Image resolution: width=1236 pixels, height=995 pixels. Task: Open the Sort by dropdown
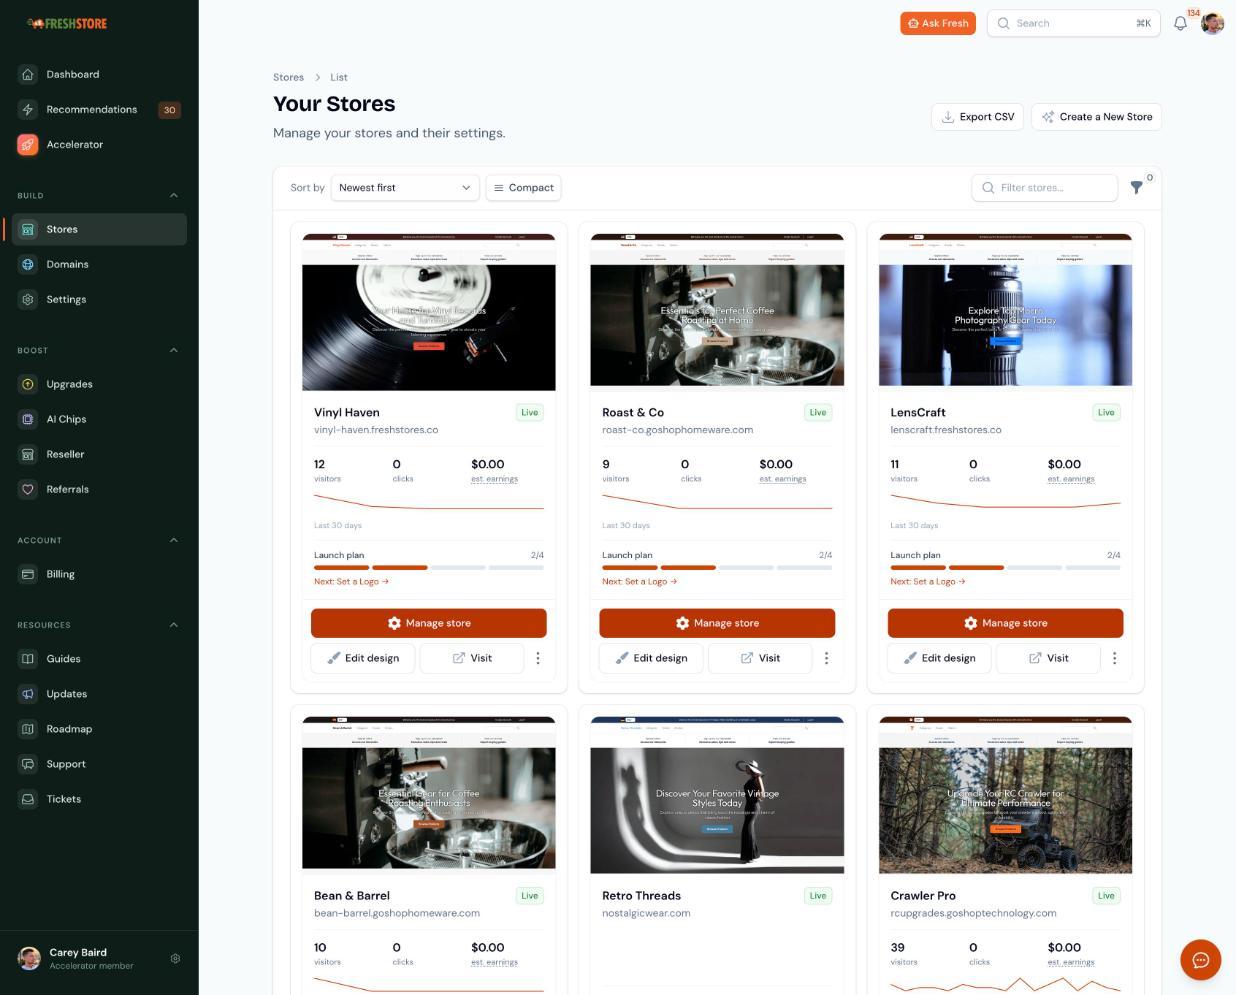click(404, 187)
